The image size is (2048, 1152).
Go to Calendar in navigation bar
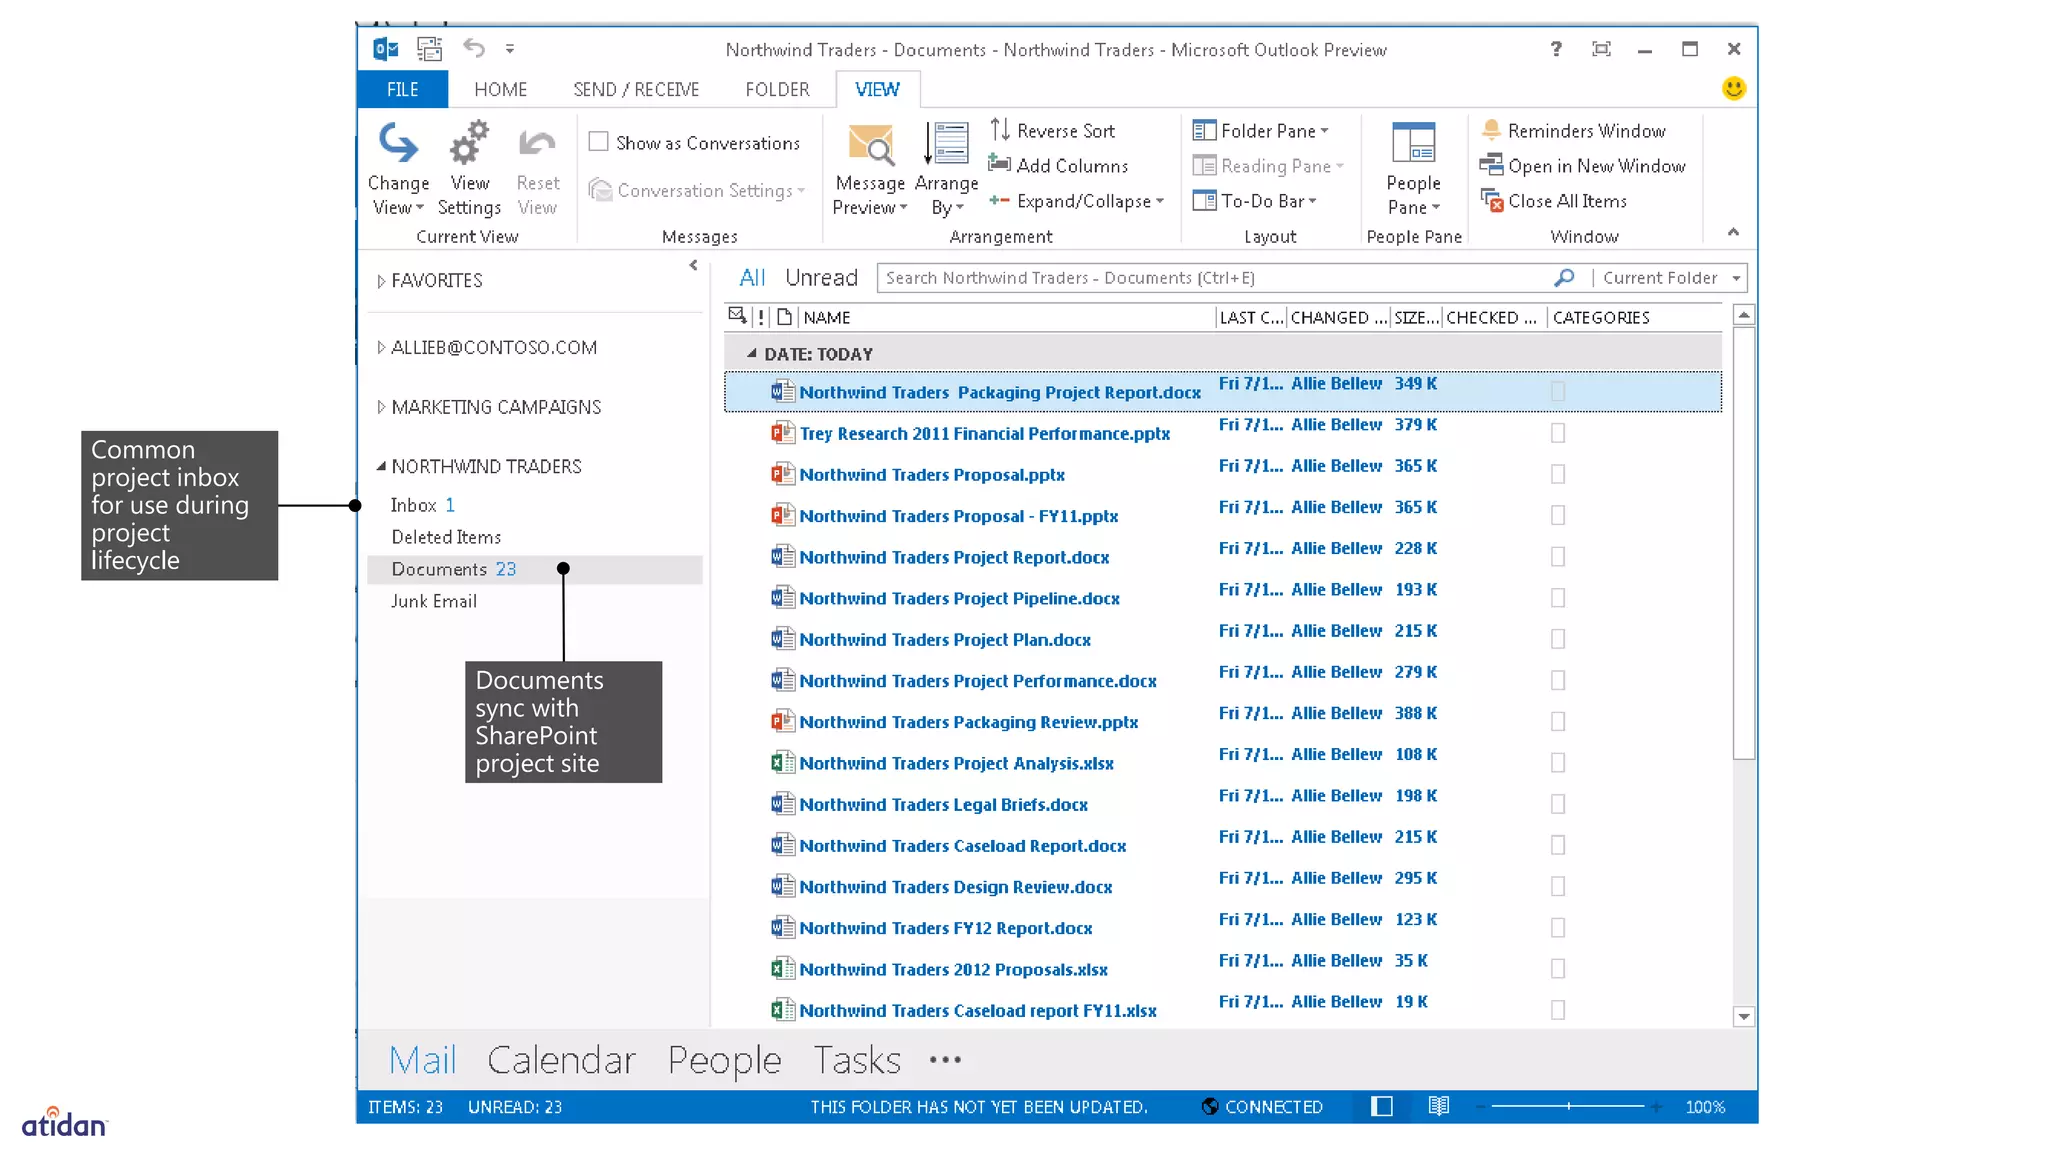coord(561,1059)
